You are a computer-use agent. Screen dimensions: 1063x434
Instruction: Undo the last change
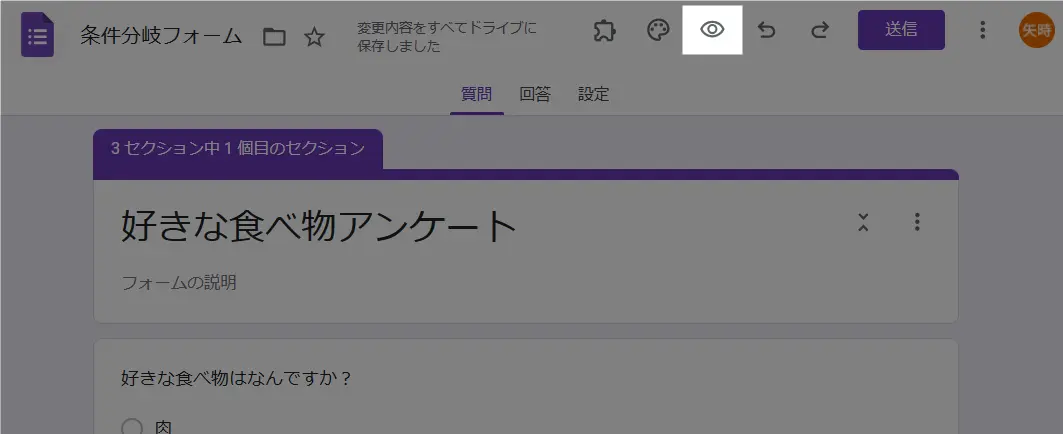(766, 31)
